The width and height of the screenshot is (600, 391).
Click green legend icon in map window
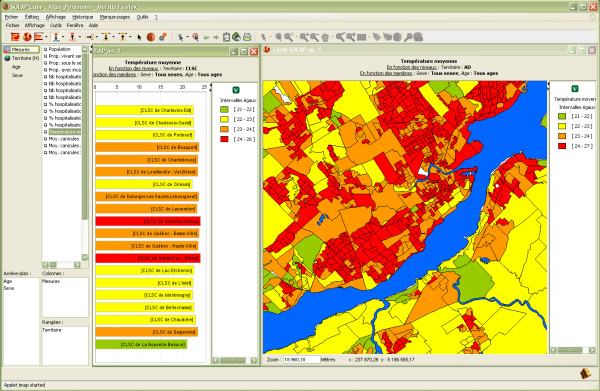pos(575,88)
